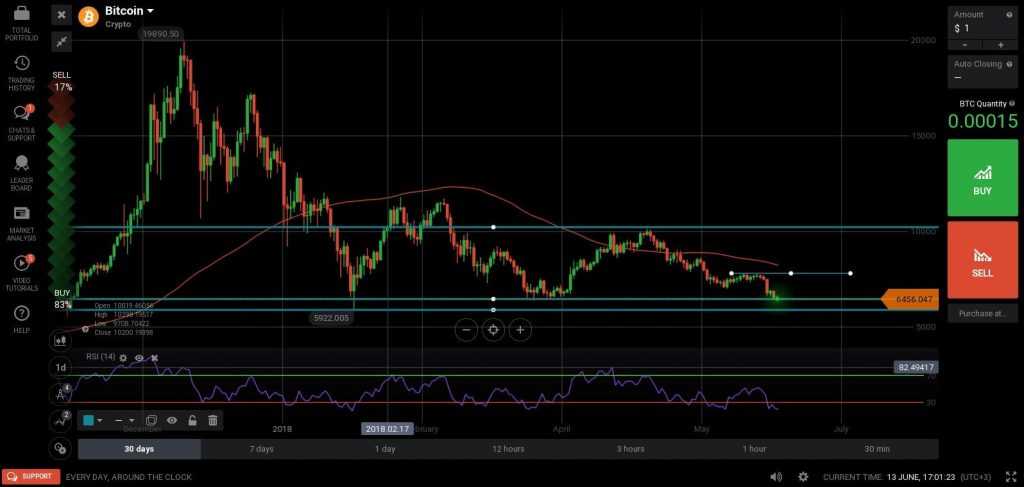Open the candlestick chart type button
This screenshot has height=487, width=1024.
click(x=61, y=339)
